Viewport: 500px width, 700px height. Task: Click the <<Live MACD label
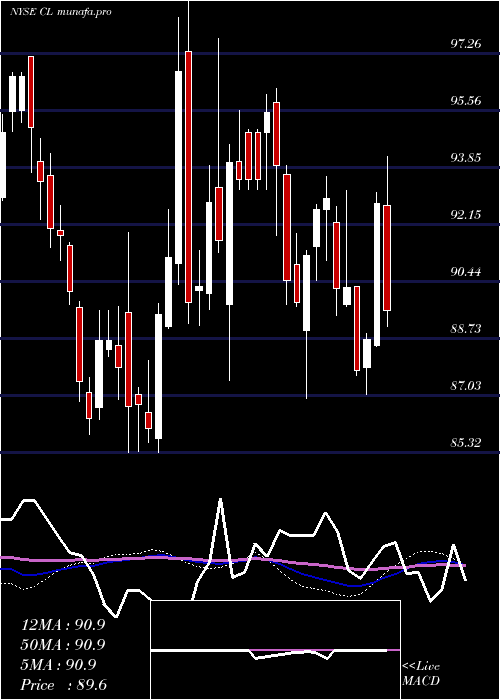(421, 674)
